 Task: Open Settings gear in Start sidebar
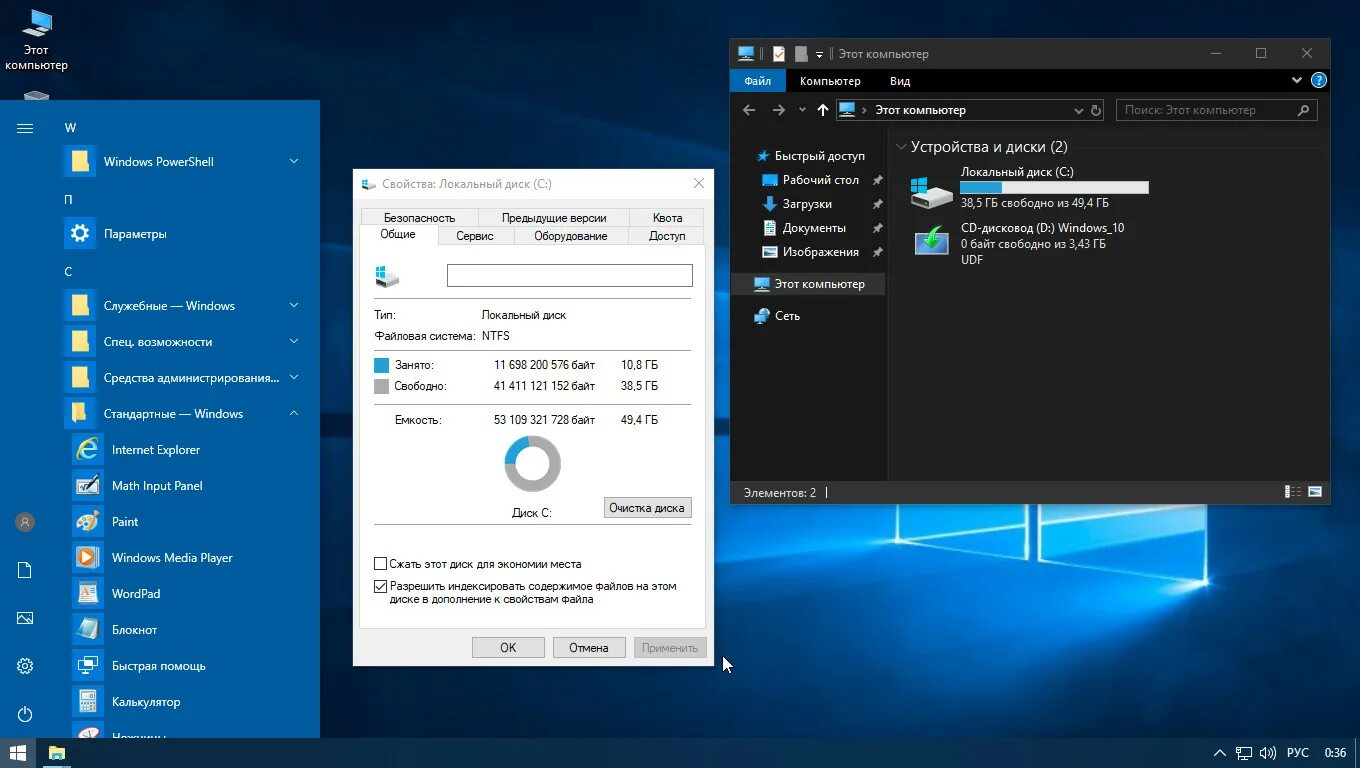25,666
